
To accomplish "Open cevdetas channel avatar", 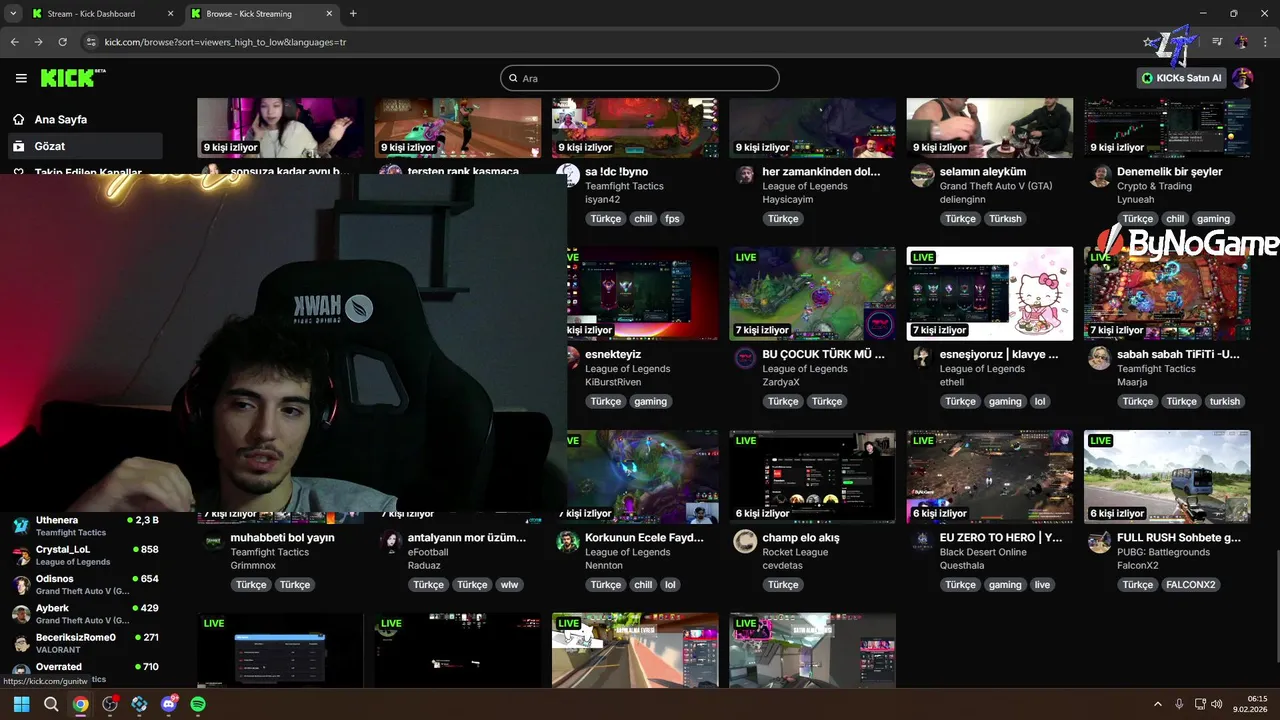I will click(745, 541).
